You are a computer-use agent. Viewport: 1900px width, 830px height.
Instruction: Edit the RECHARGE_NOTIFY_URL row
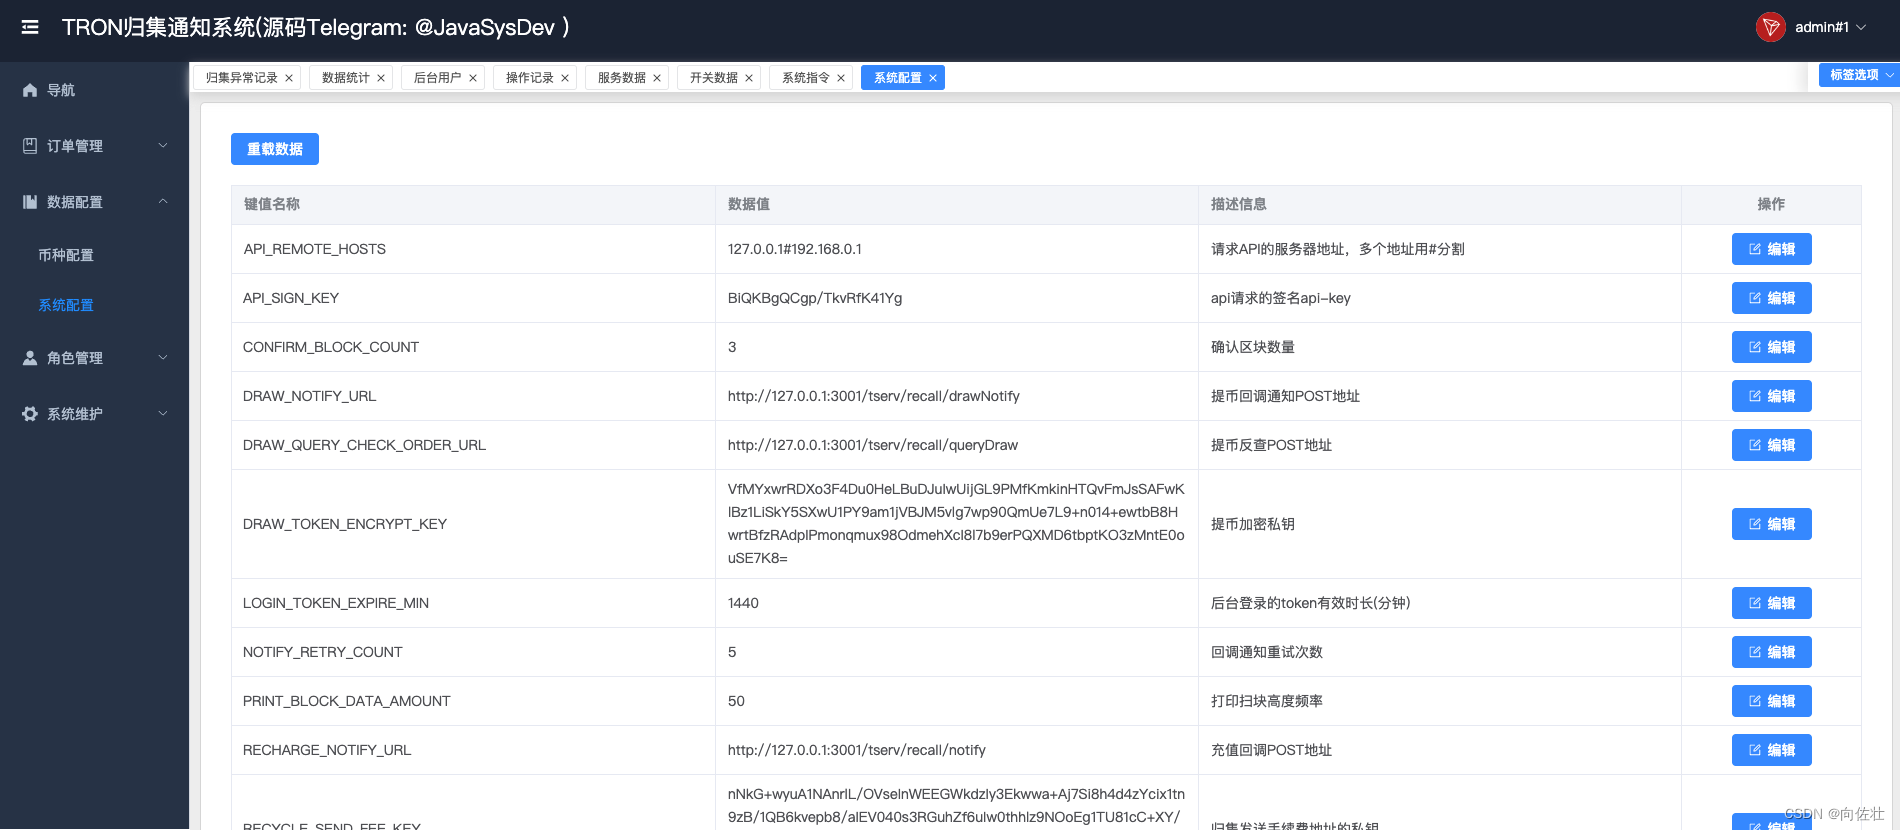coord(1771,750)
